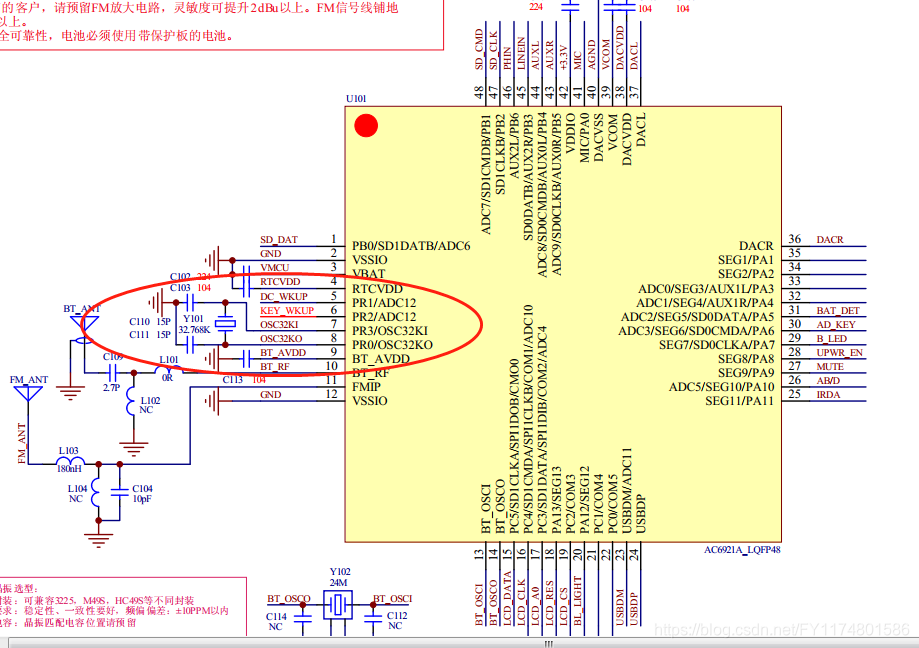Click the FMIP pin name
Viewport: 919px width, 648px height.
coord(366,387)
